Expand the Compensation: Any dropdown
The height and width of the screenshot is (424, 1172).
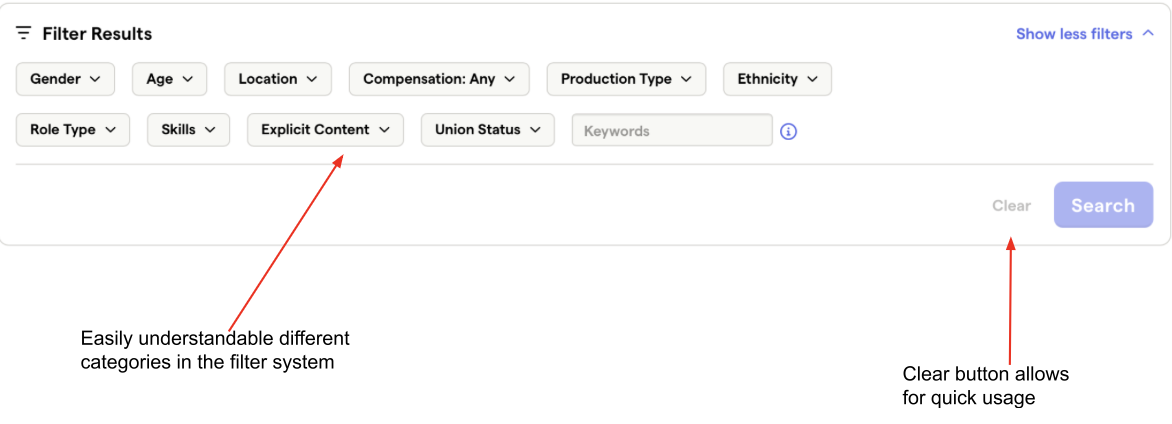(439, 79)
